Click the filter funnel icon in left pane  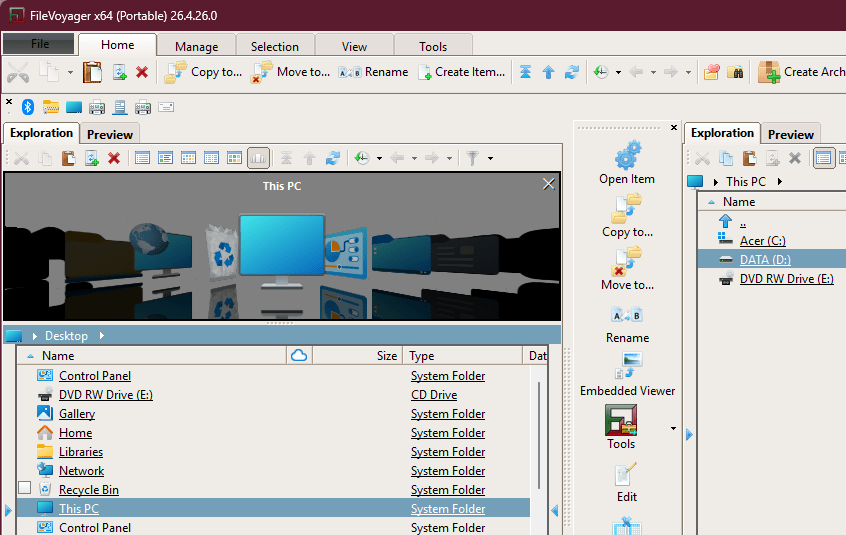coord(473,158)
